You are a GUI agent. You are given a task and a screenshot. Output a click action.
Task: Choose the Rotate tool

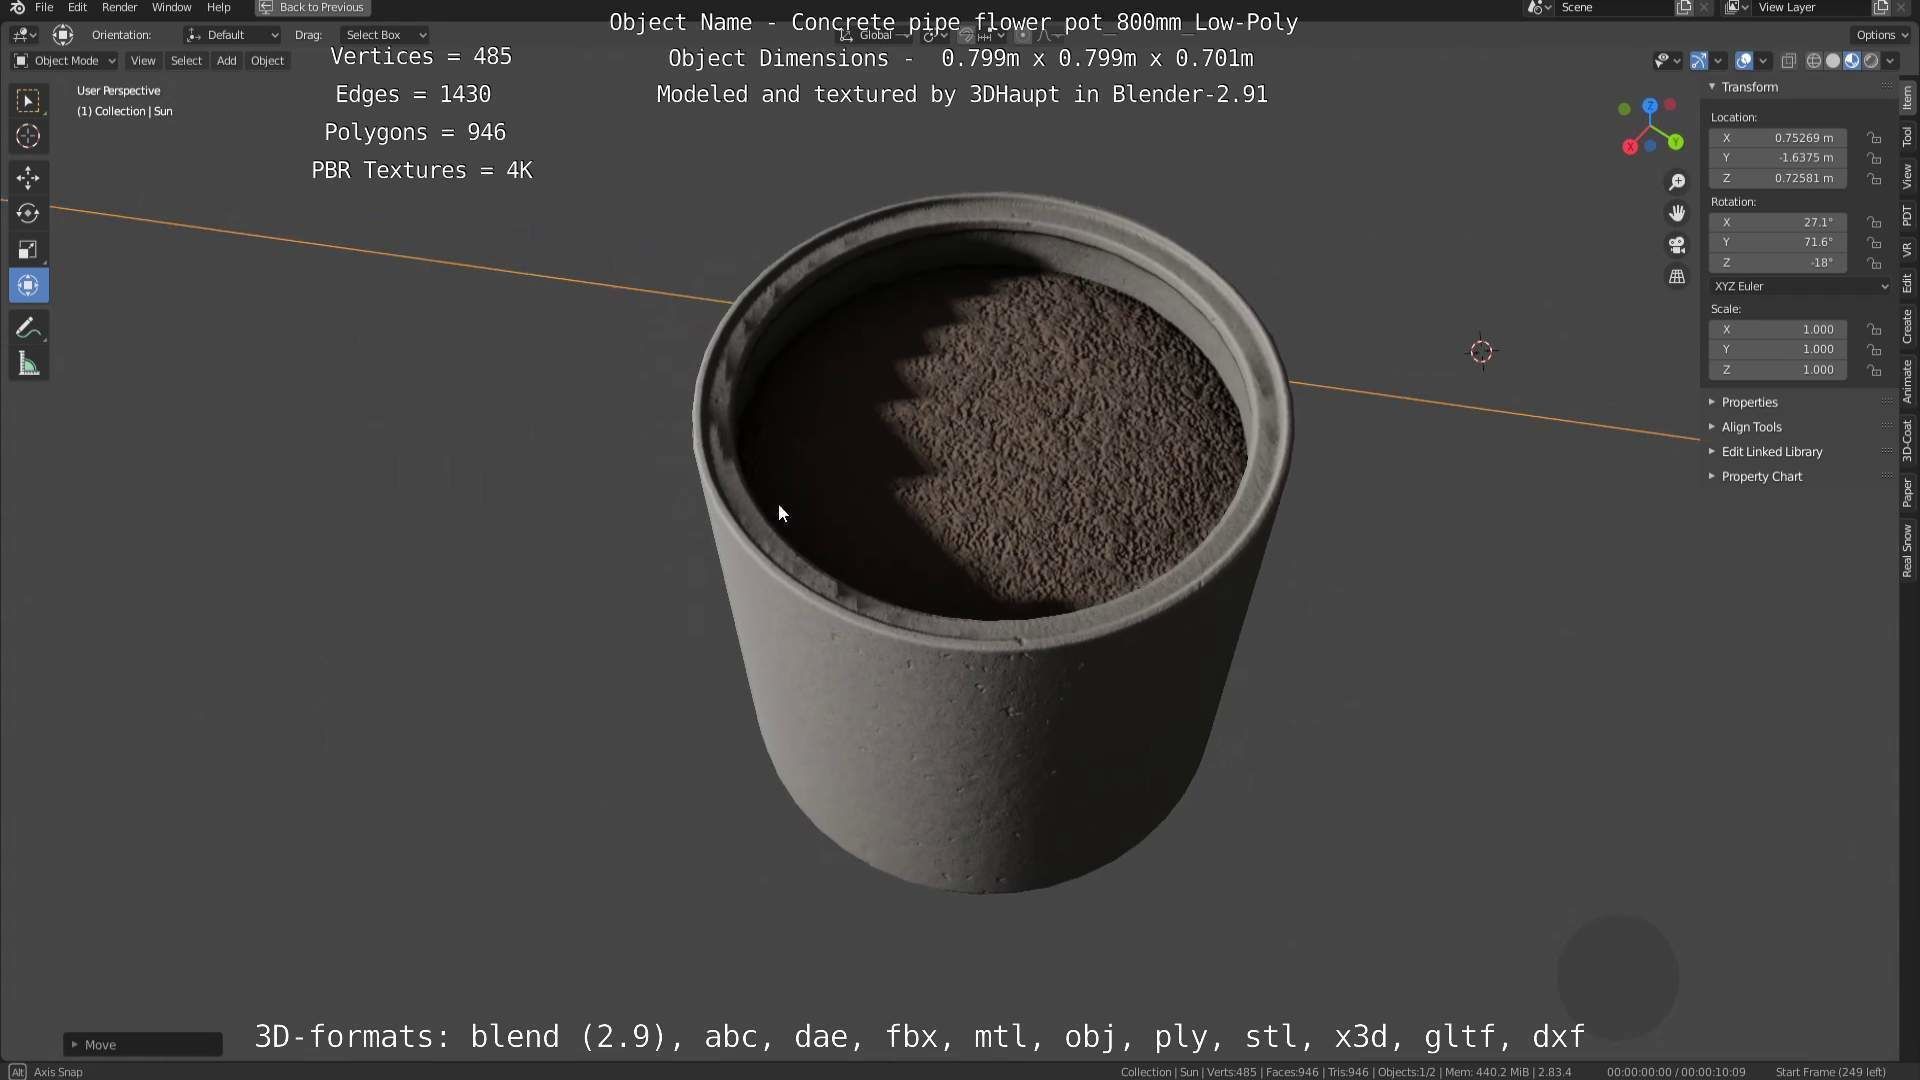coord(28,214)
